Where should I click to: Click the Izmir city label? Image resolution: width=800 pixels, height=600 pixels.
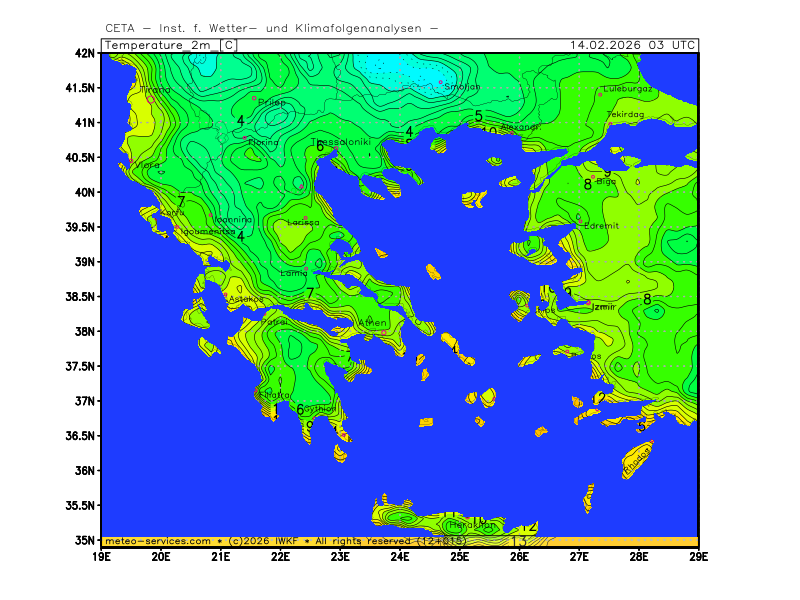pos(605,307)
